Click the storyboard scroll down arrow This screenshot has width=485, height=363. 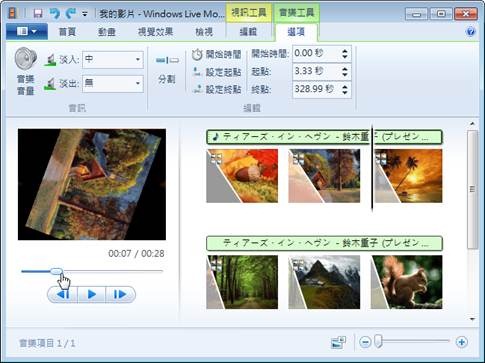472,319
